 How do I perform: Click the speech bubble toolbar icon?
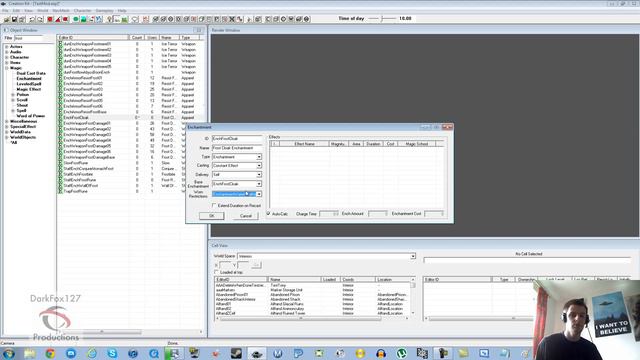coord(135,19)
